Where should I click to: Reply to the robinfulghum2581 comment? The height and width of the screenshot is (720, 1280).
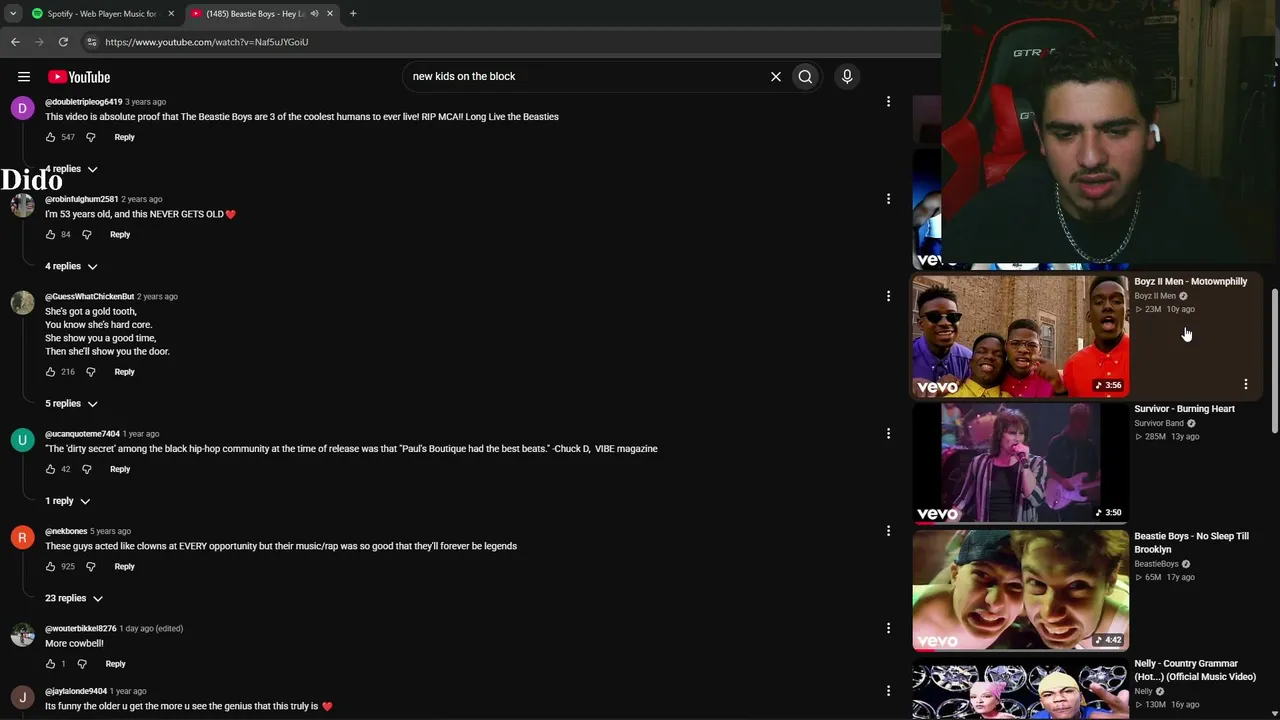(120, 234)
